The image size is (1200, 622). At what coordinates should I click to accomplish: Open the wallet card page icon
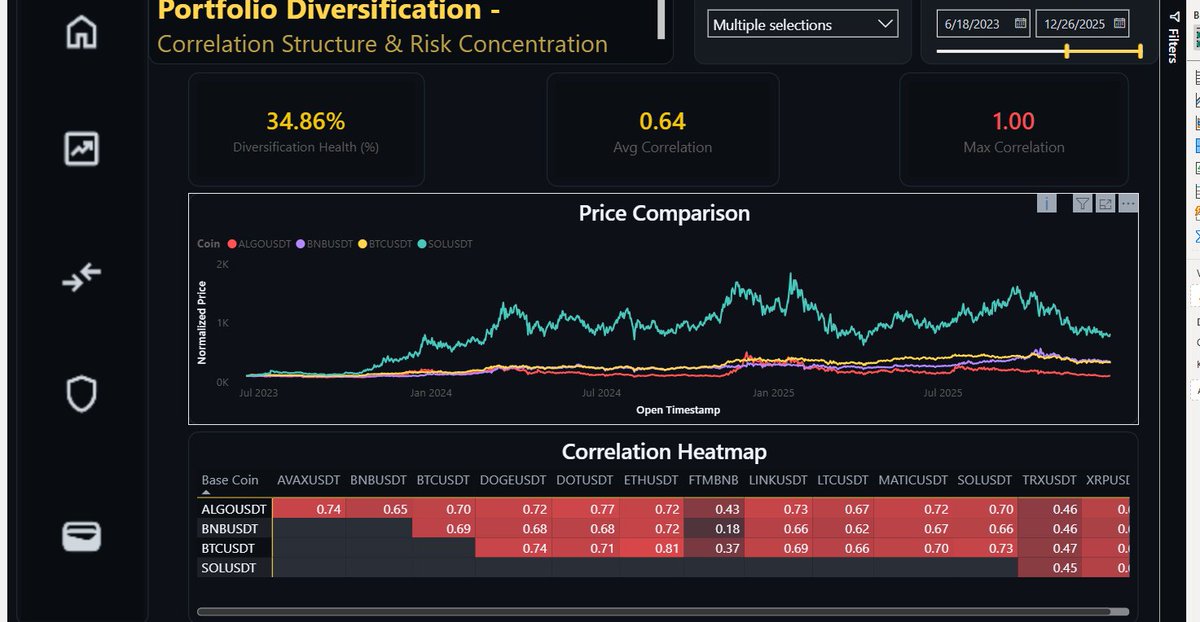pos(81,537)
